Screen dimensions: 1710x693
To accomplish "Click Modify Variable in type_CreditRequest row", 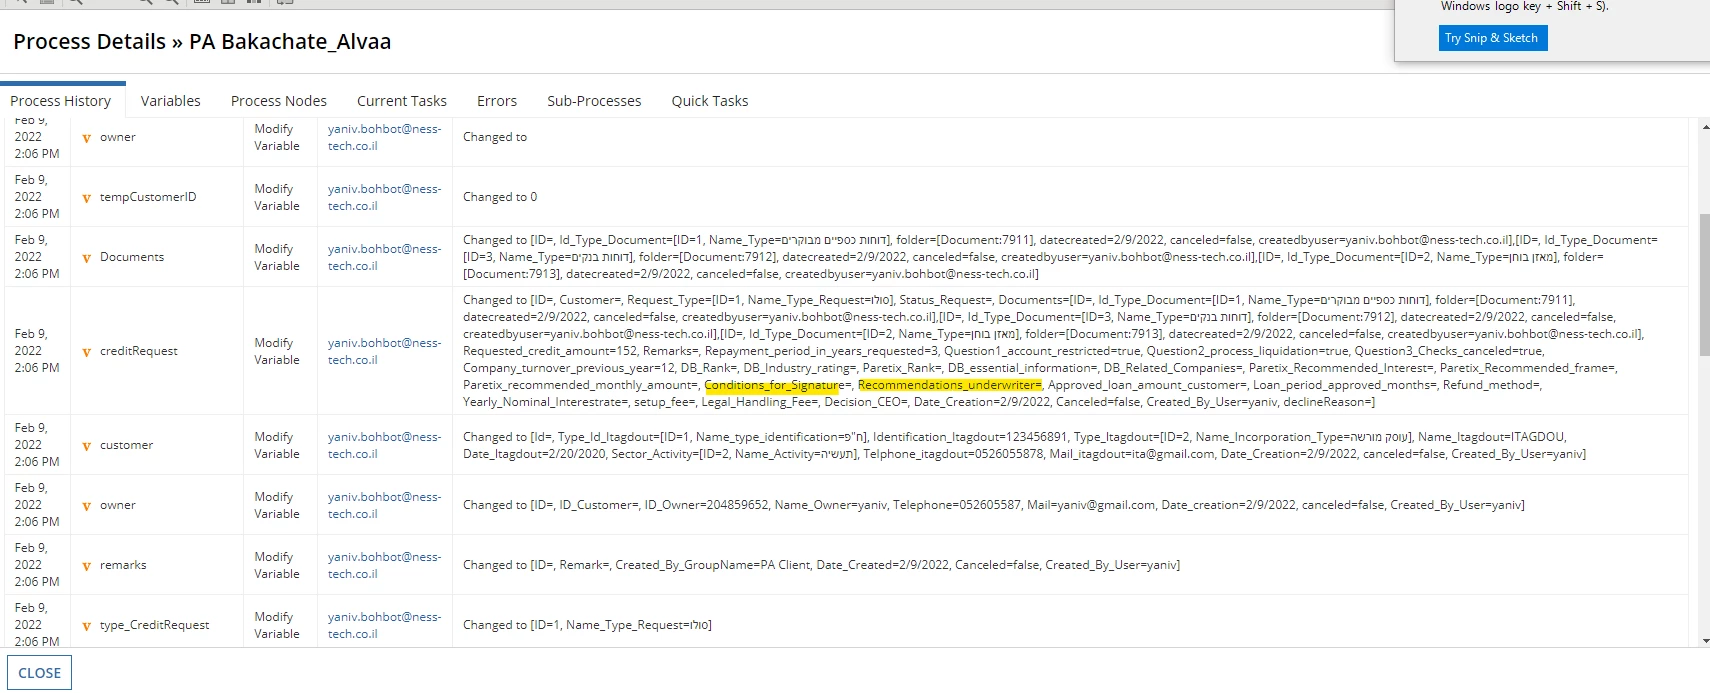I will pos(277,625).
